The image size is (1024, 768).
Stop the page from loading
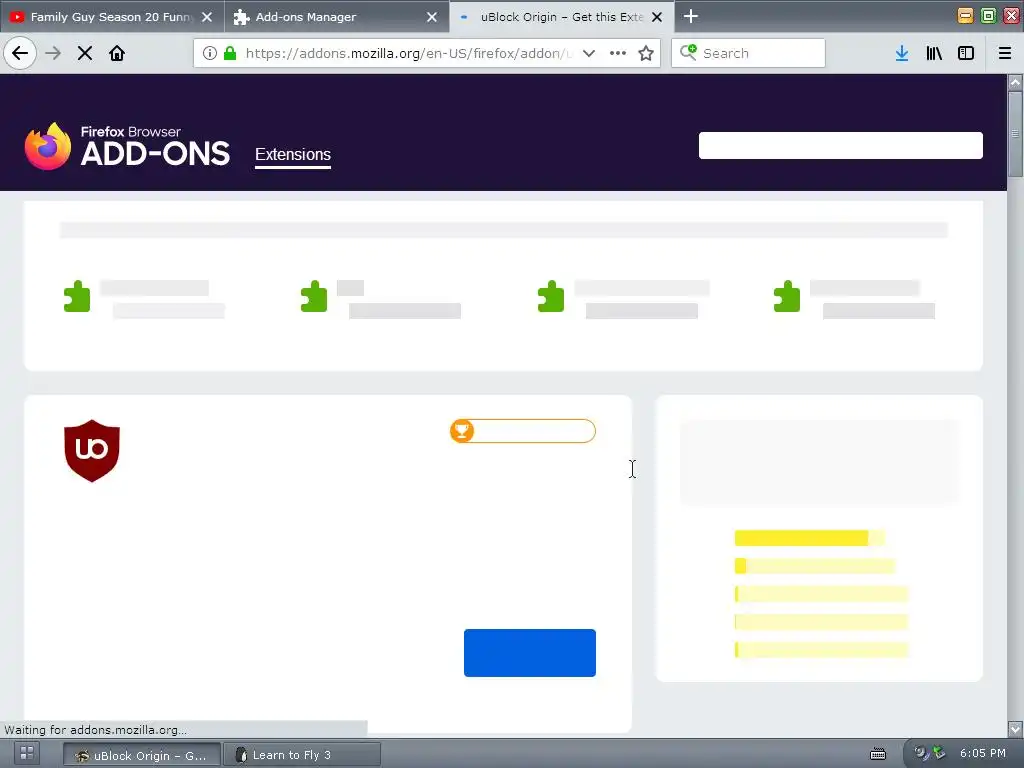click(85, 53)
